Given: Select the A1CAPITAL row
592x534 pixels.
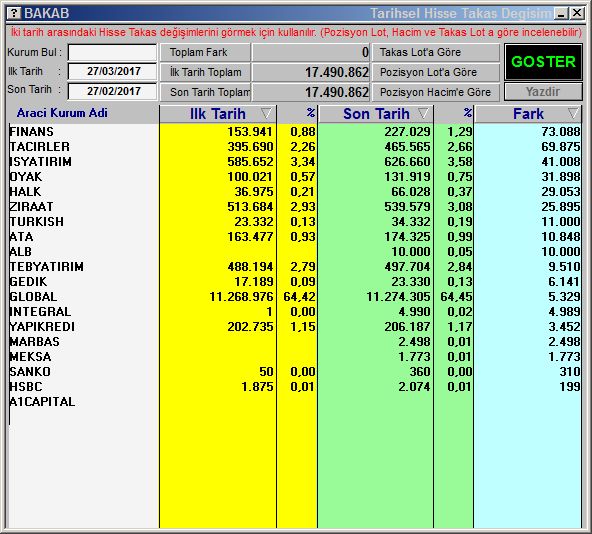Looking at the screenshot, I should tap(295, 401).
